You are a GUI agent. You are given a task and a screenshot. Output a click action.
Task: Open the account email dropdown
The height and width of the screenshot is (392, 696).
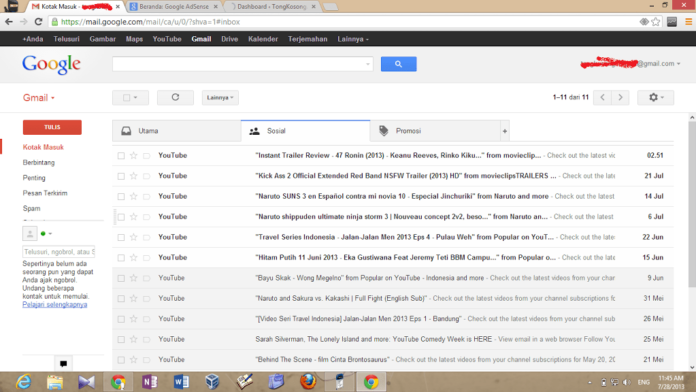pyautogui.click(x=630, y=64)
